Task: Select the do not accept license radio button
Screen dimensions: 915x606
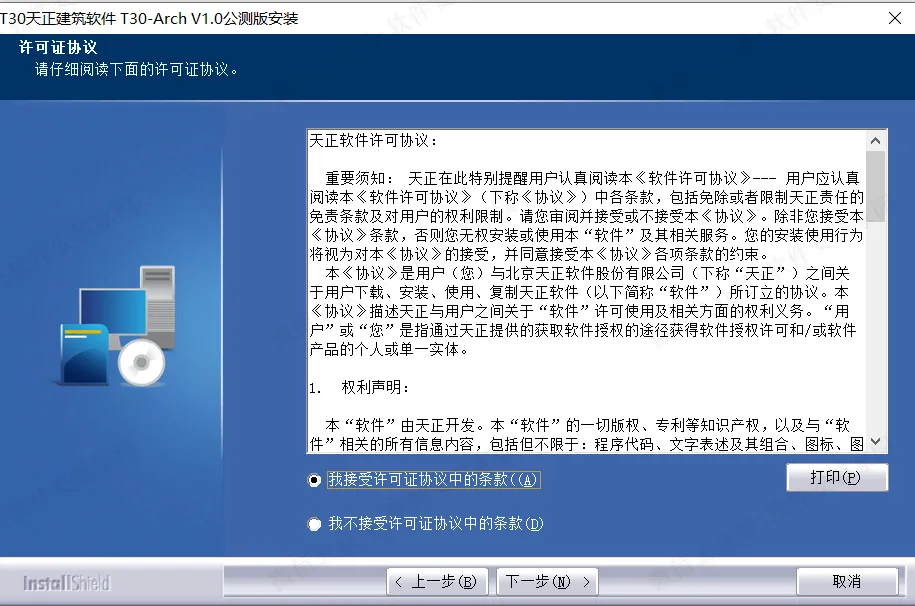Action: 315,524
